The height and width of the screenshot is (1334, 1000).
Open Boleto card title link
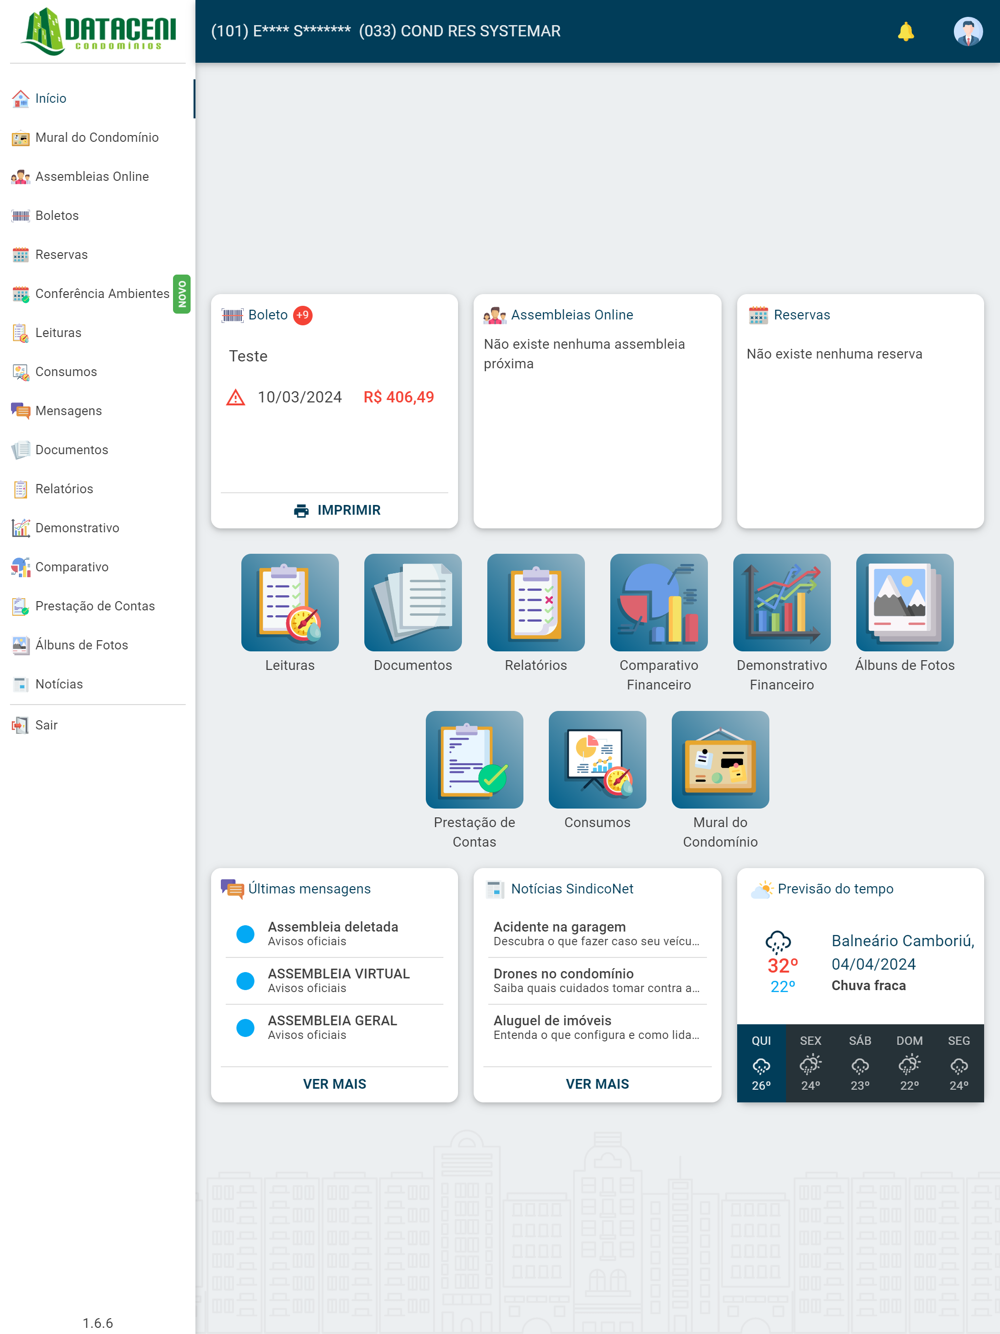pos(268,315)
